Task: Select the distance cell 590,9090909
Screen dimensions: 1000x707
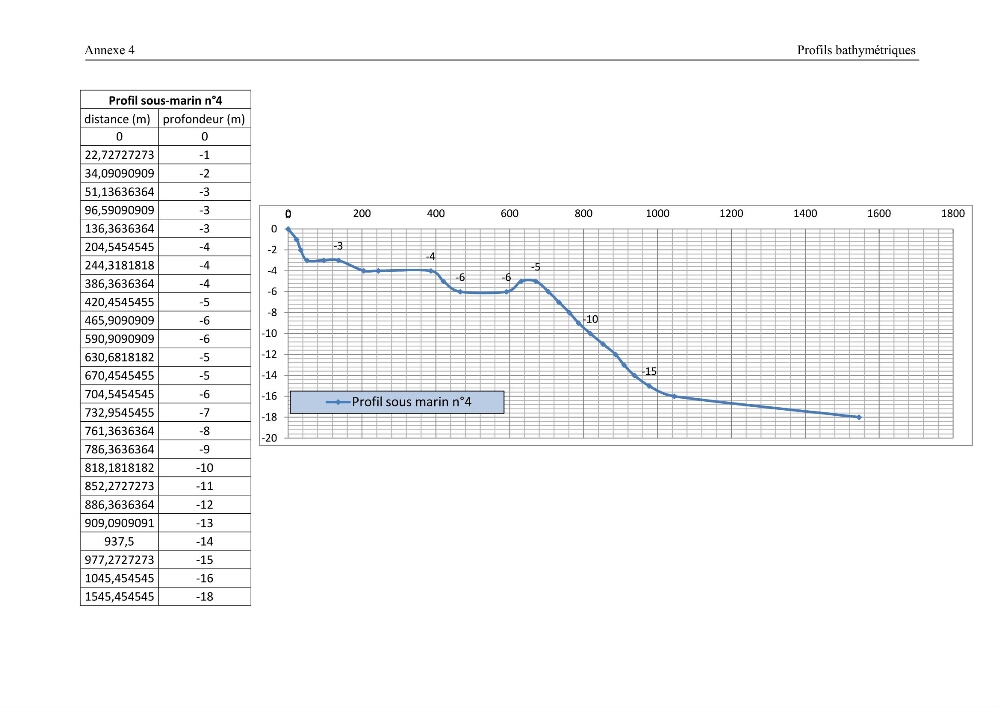Action: tap(119, 339)
